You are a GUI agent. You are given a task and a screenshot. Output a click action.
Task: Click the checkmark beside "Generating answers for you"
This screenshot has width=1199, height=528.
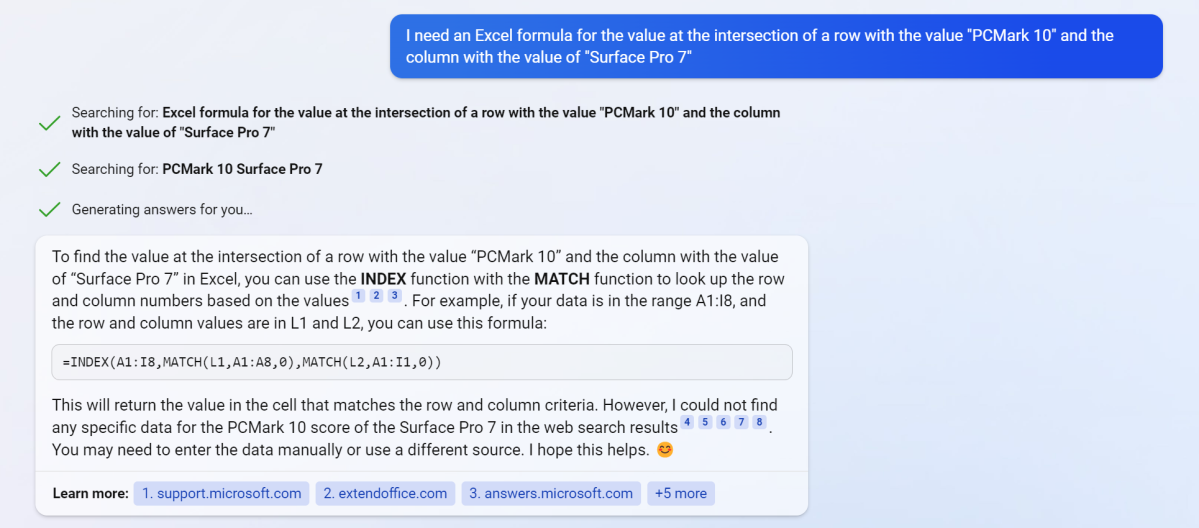coord(49,210)
